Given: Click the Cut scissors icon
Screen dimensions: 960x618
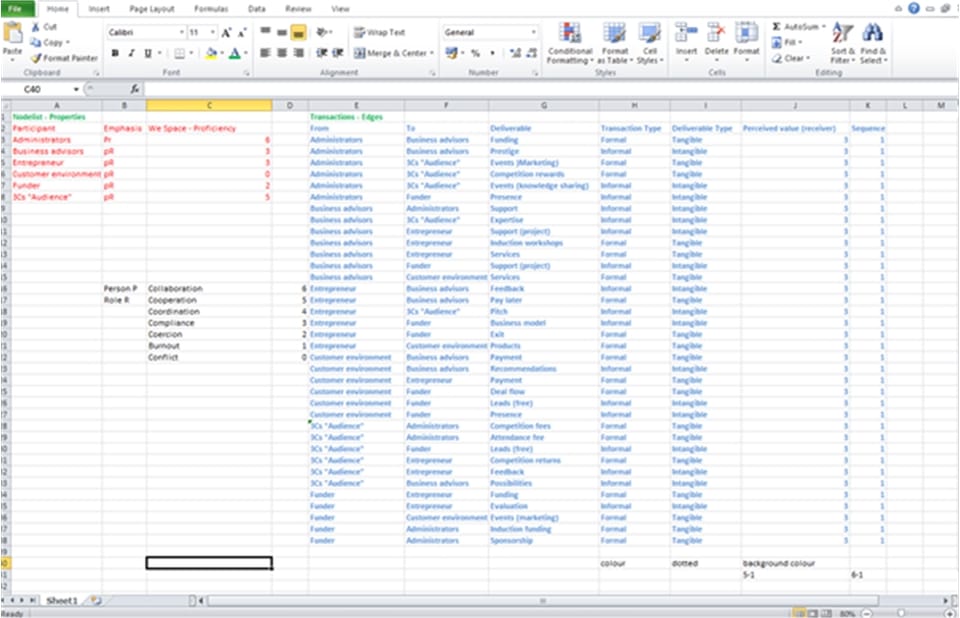Looking at the screenshot, I should pos(36,27).
